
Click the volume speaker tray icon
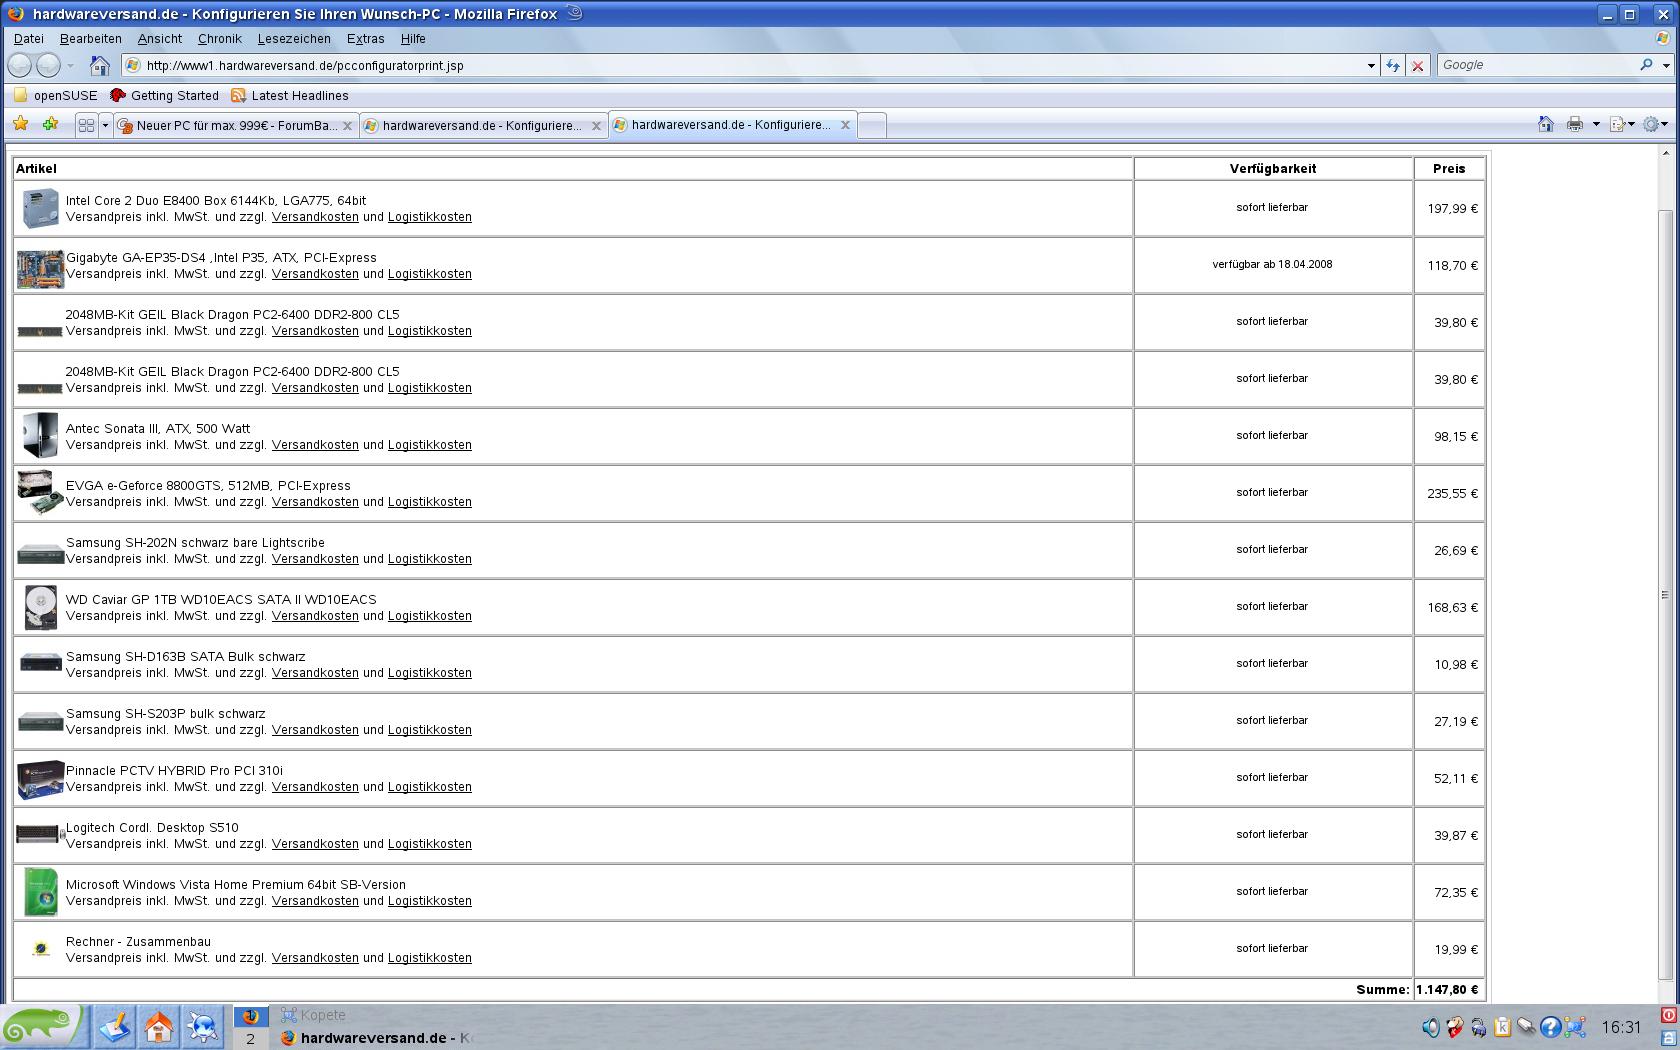pos(1431,1027)
